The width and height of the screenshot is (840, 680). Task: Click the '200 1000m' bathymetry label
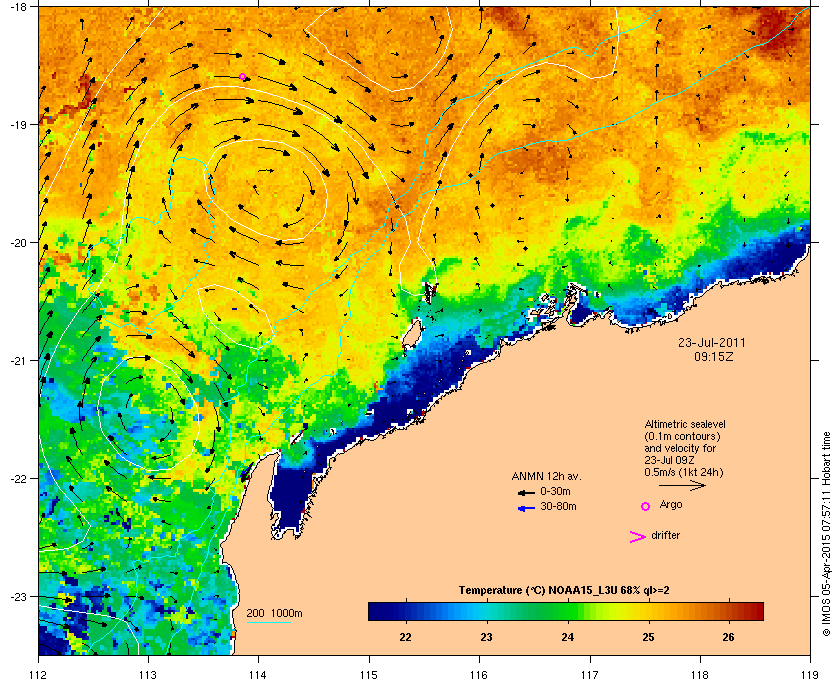coord(274,614)
